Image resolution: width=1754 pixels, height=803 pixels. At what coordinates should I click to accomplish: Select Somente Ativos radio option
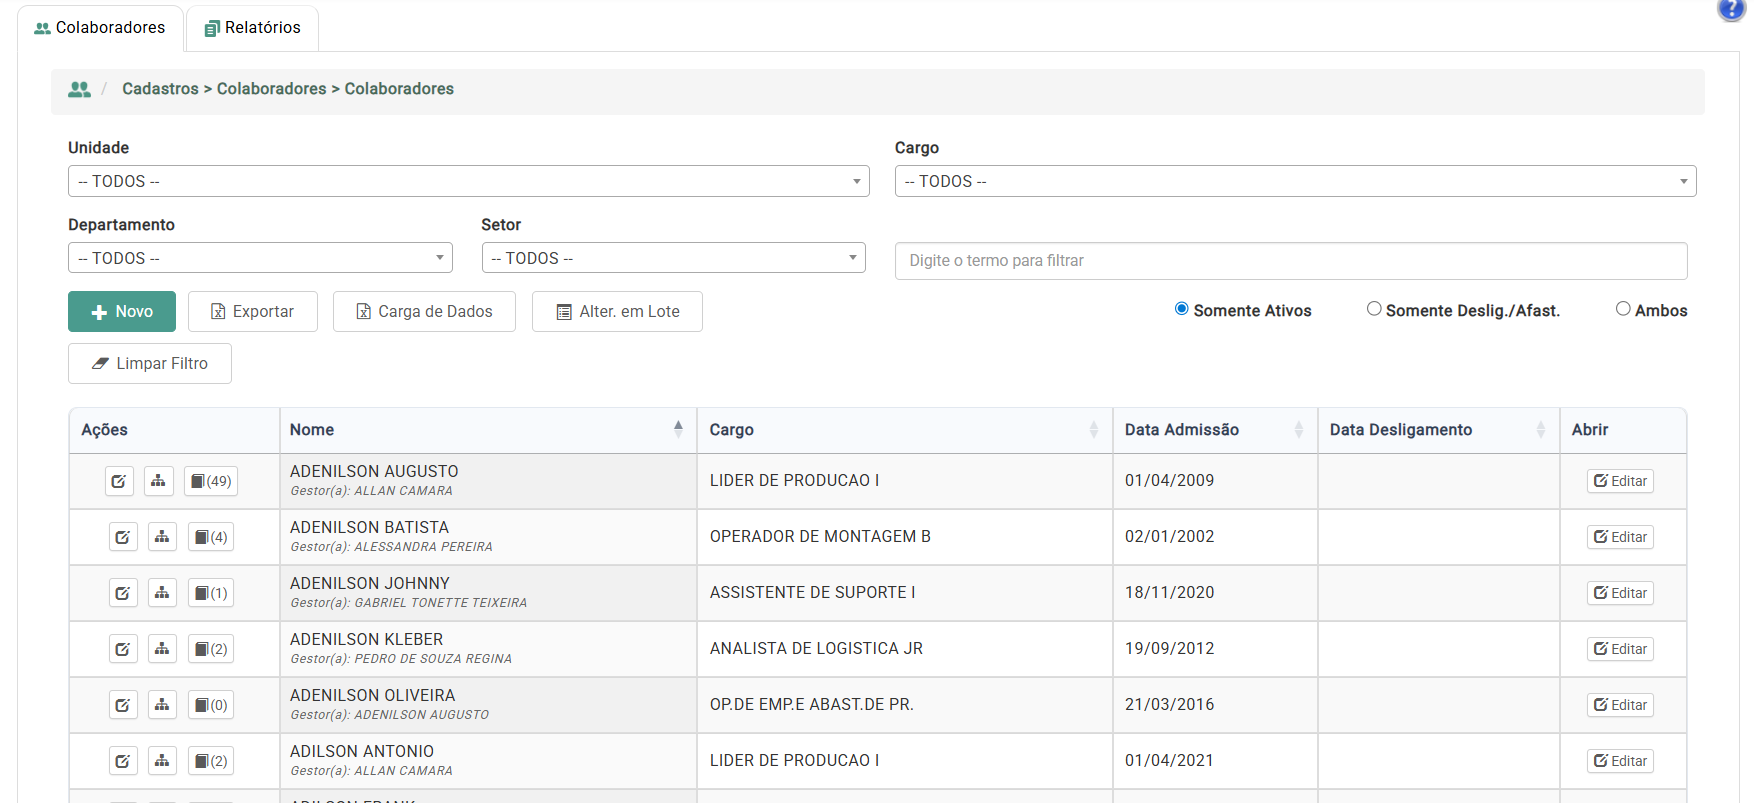tap(1181, 309)
